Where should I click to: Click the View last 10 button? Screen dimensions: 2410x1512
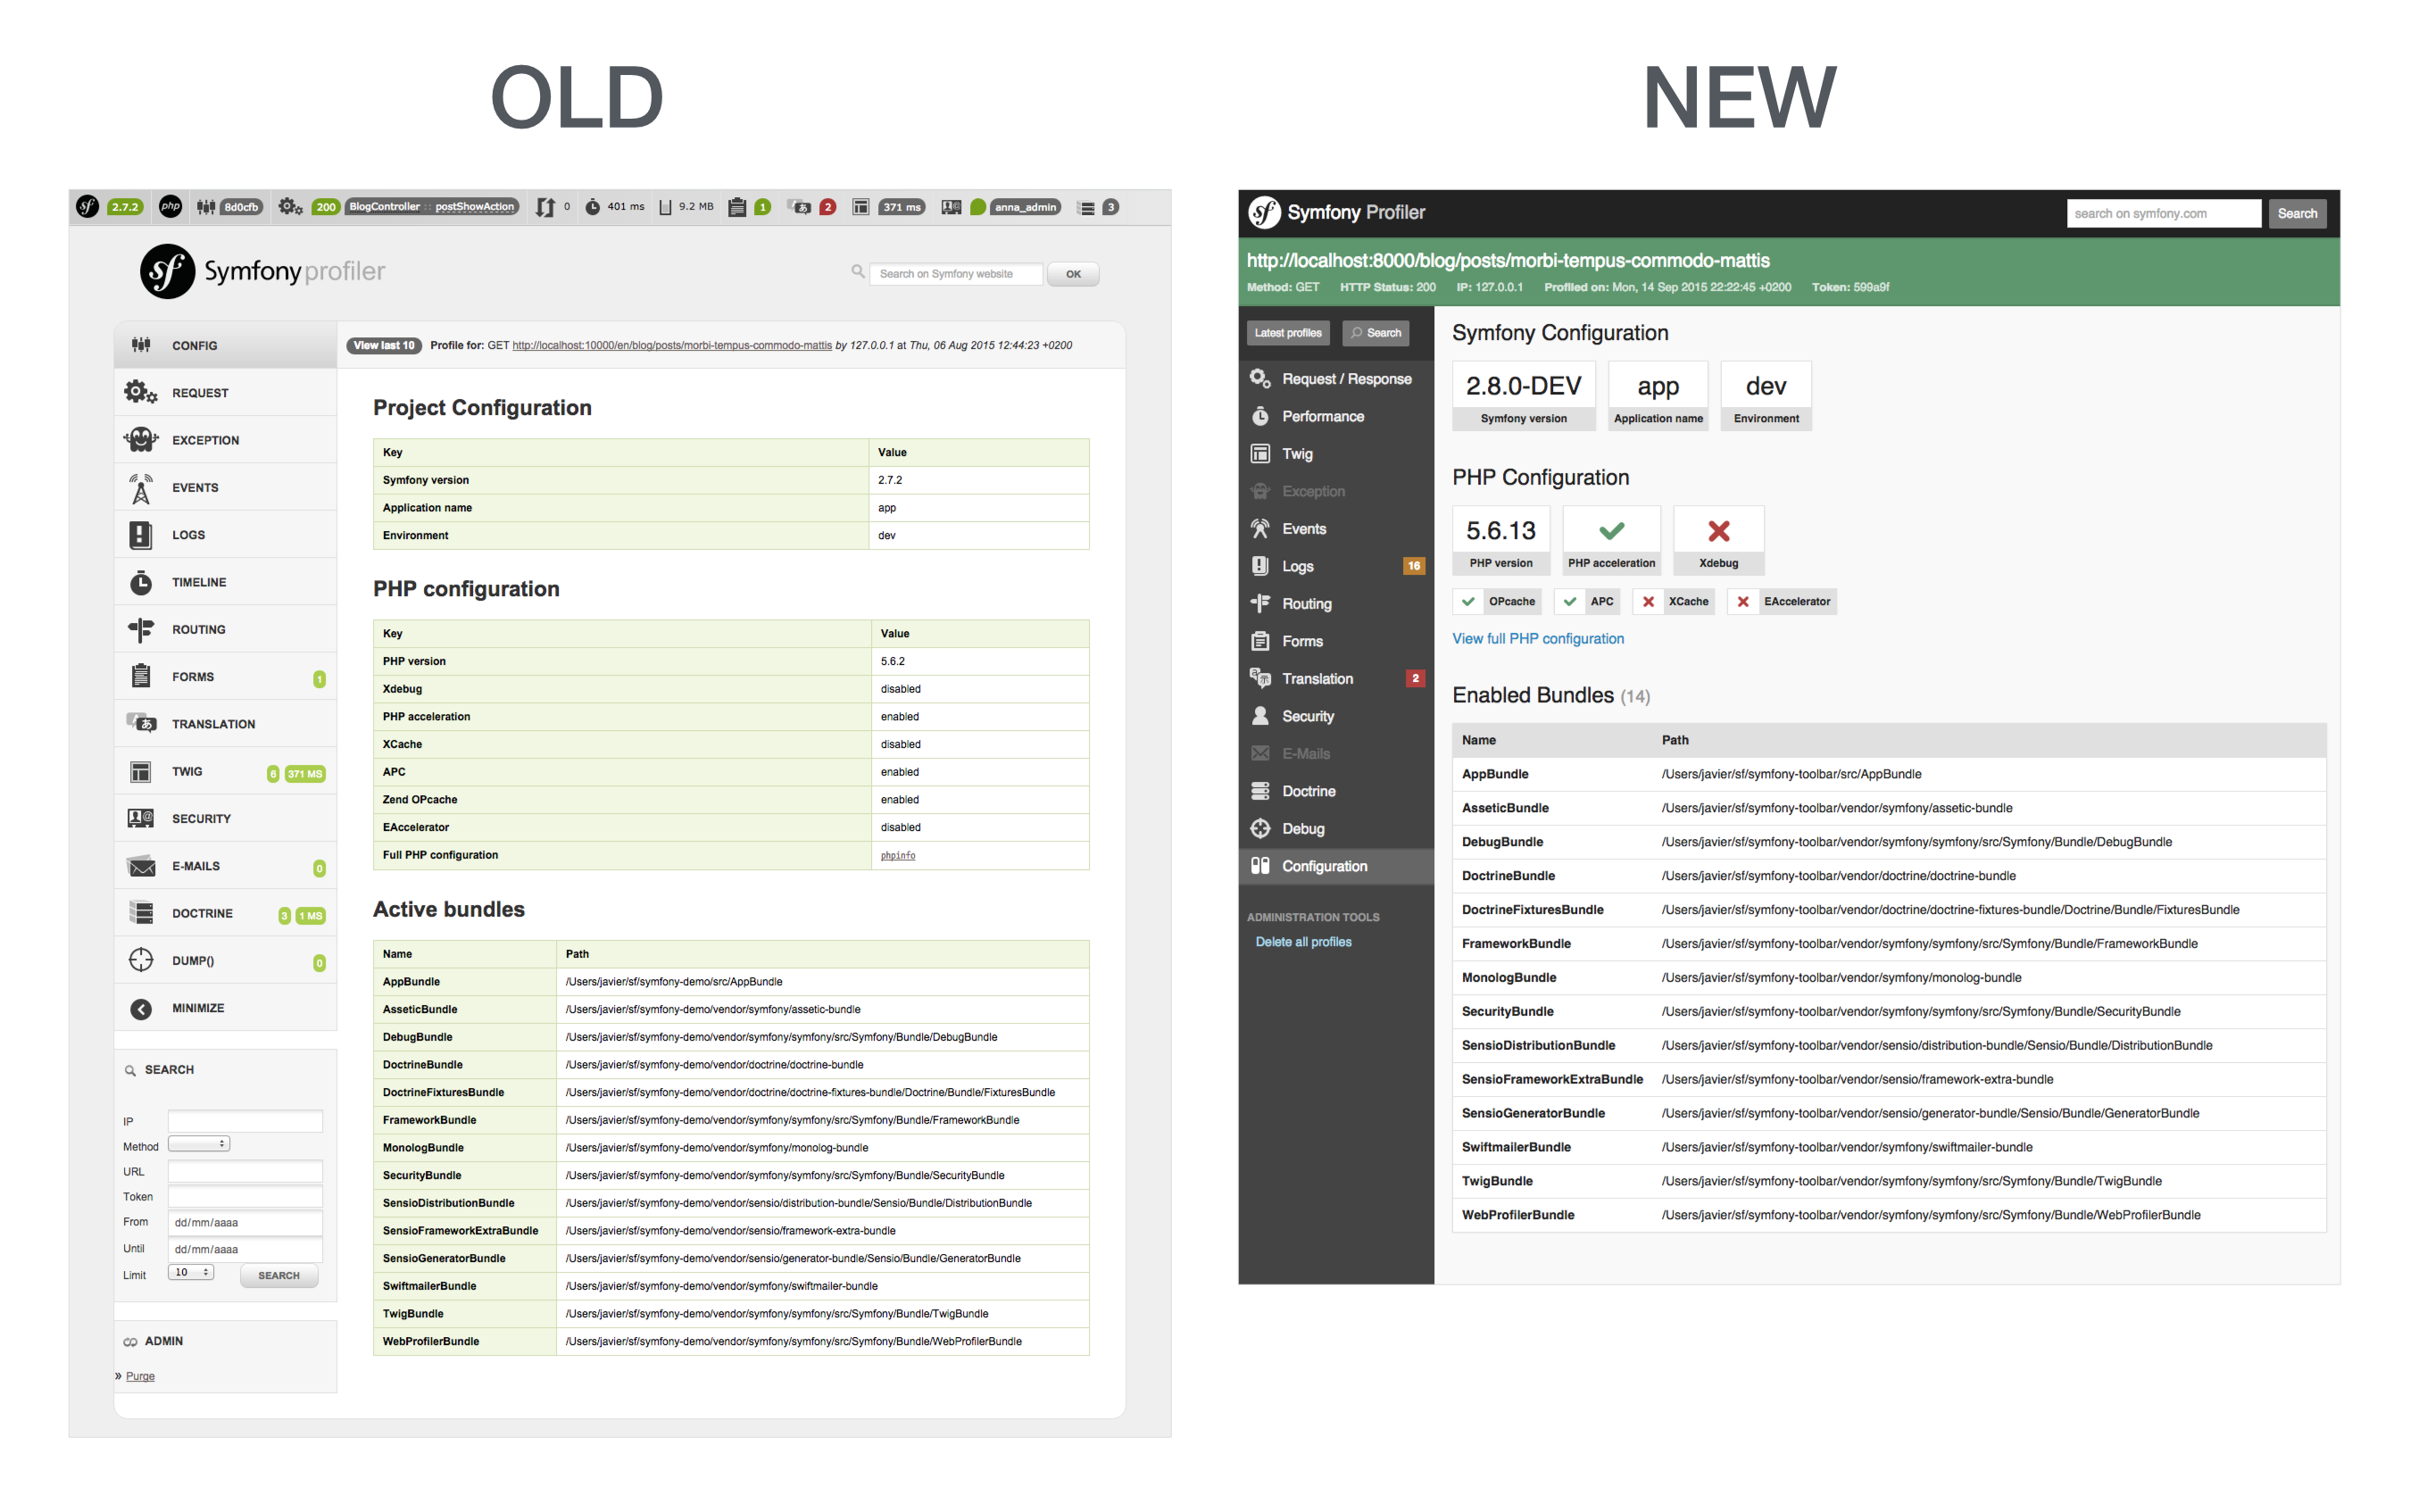point(384,345)
